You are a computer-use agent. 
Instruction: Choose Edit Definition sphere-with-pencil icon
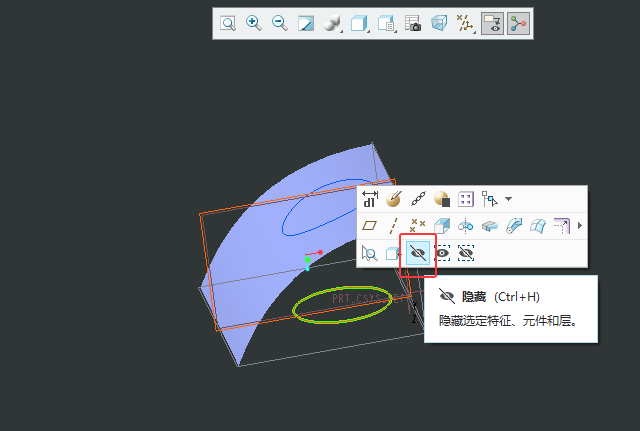point(394,199)
